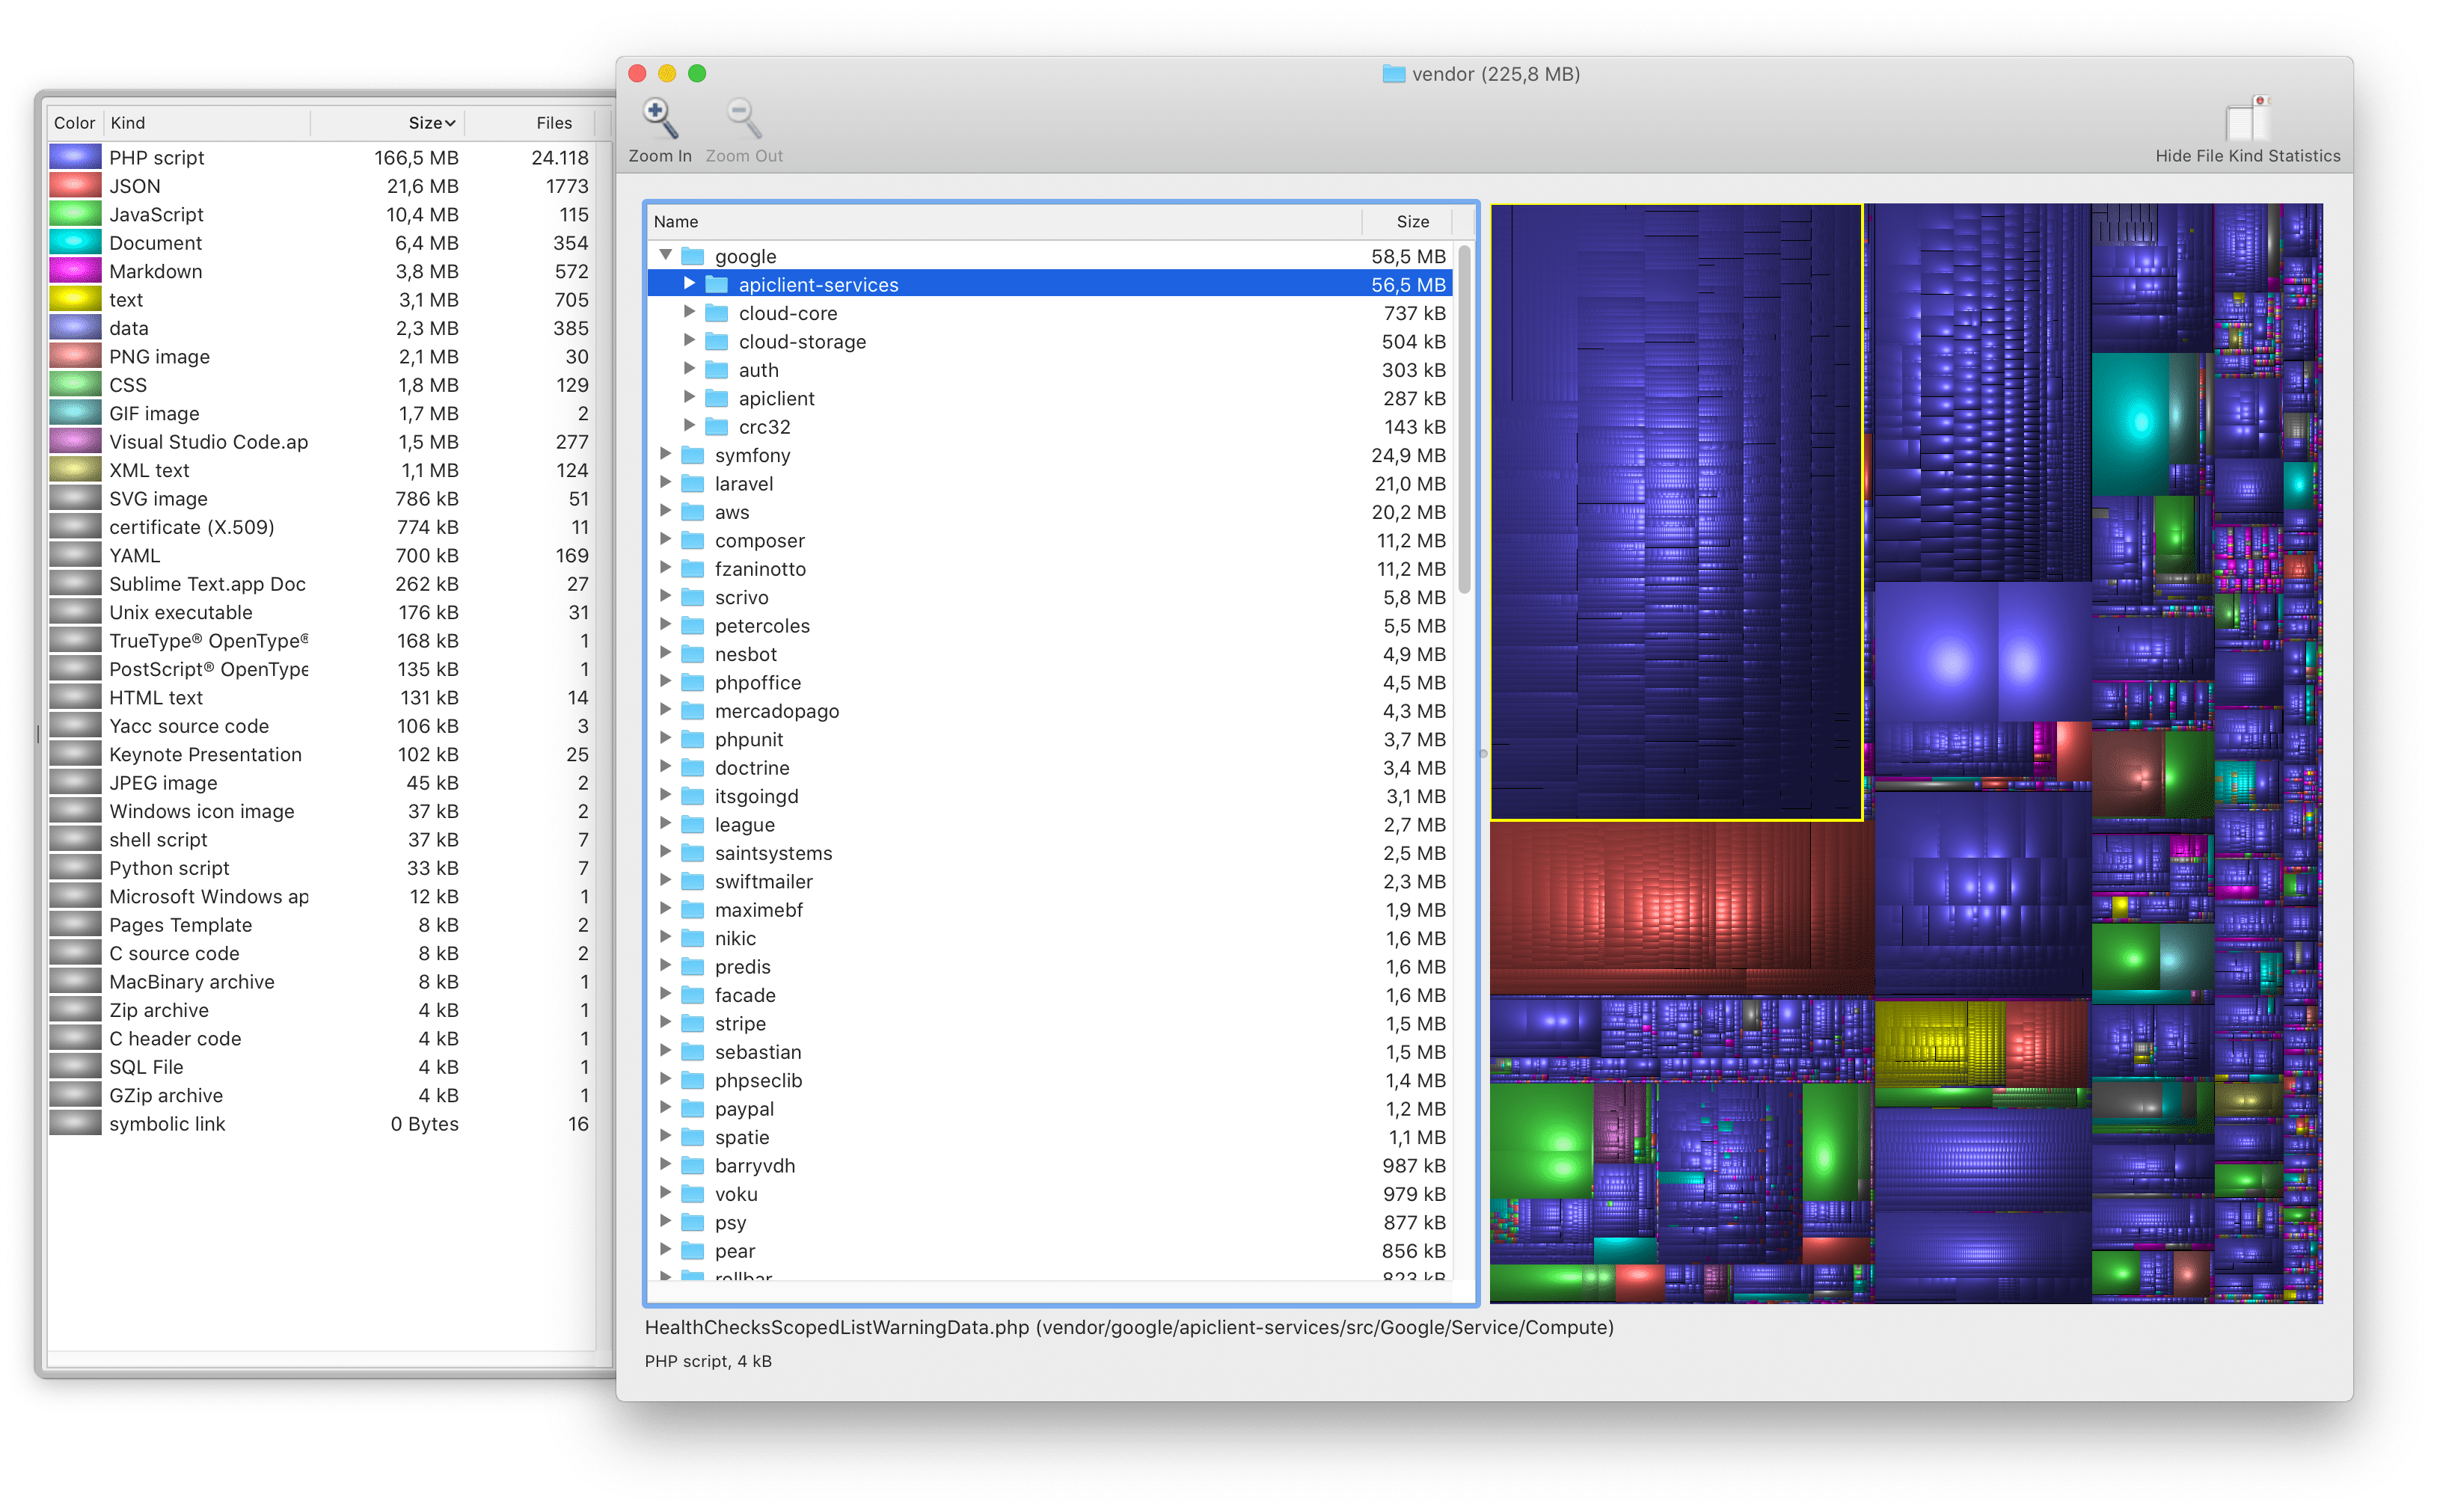Click the doctrine folder icon
This screenshot has width=2437, height=1512.
[693, 768]
